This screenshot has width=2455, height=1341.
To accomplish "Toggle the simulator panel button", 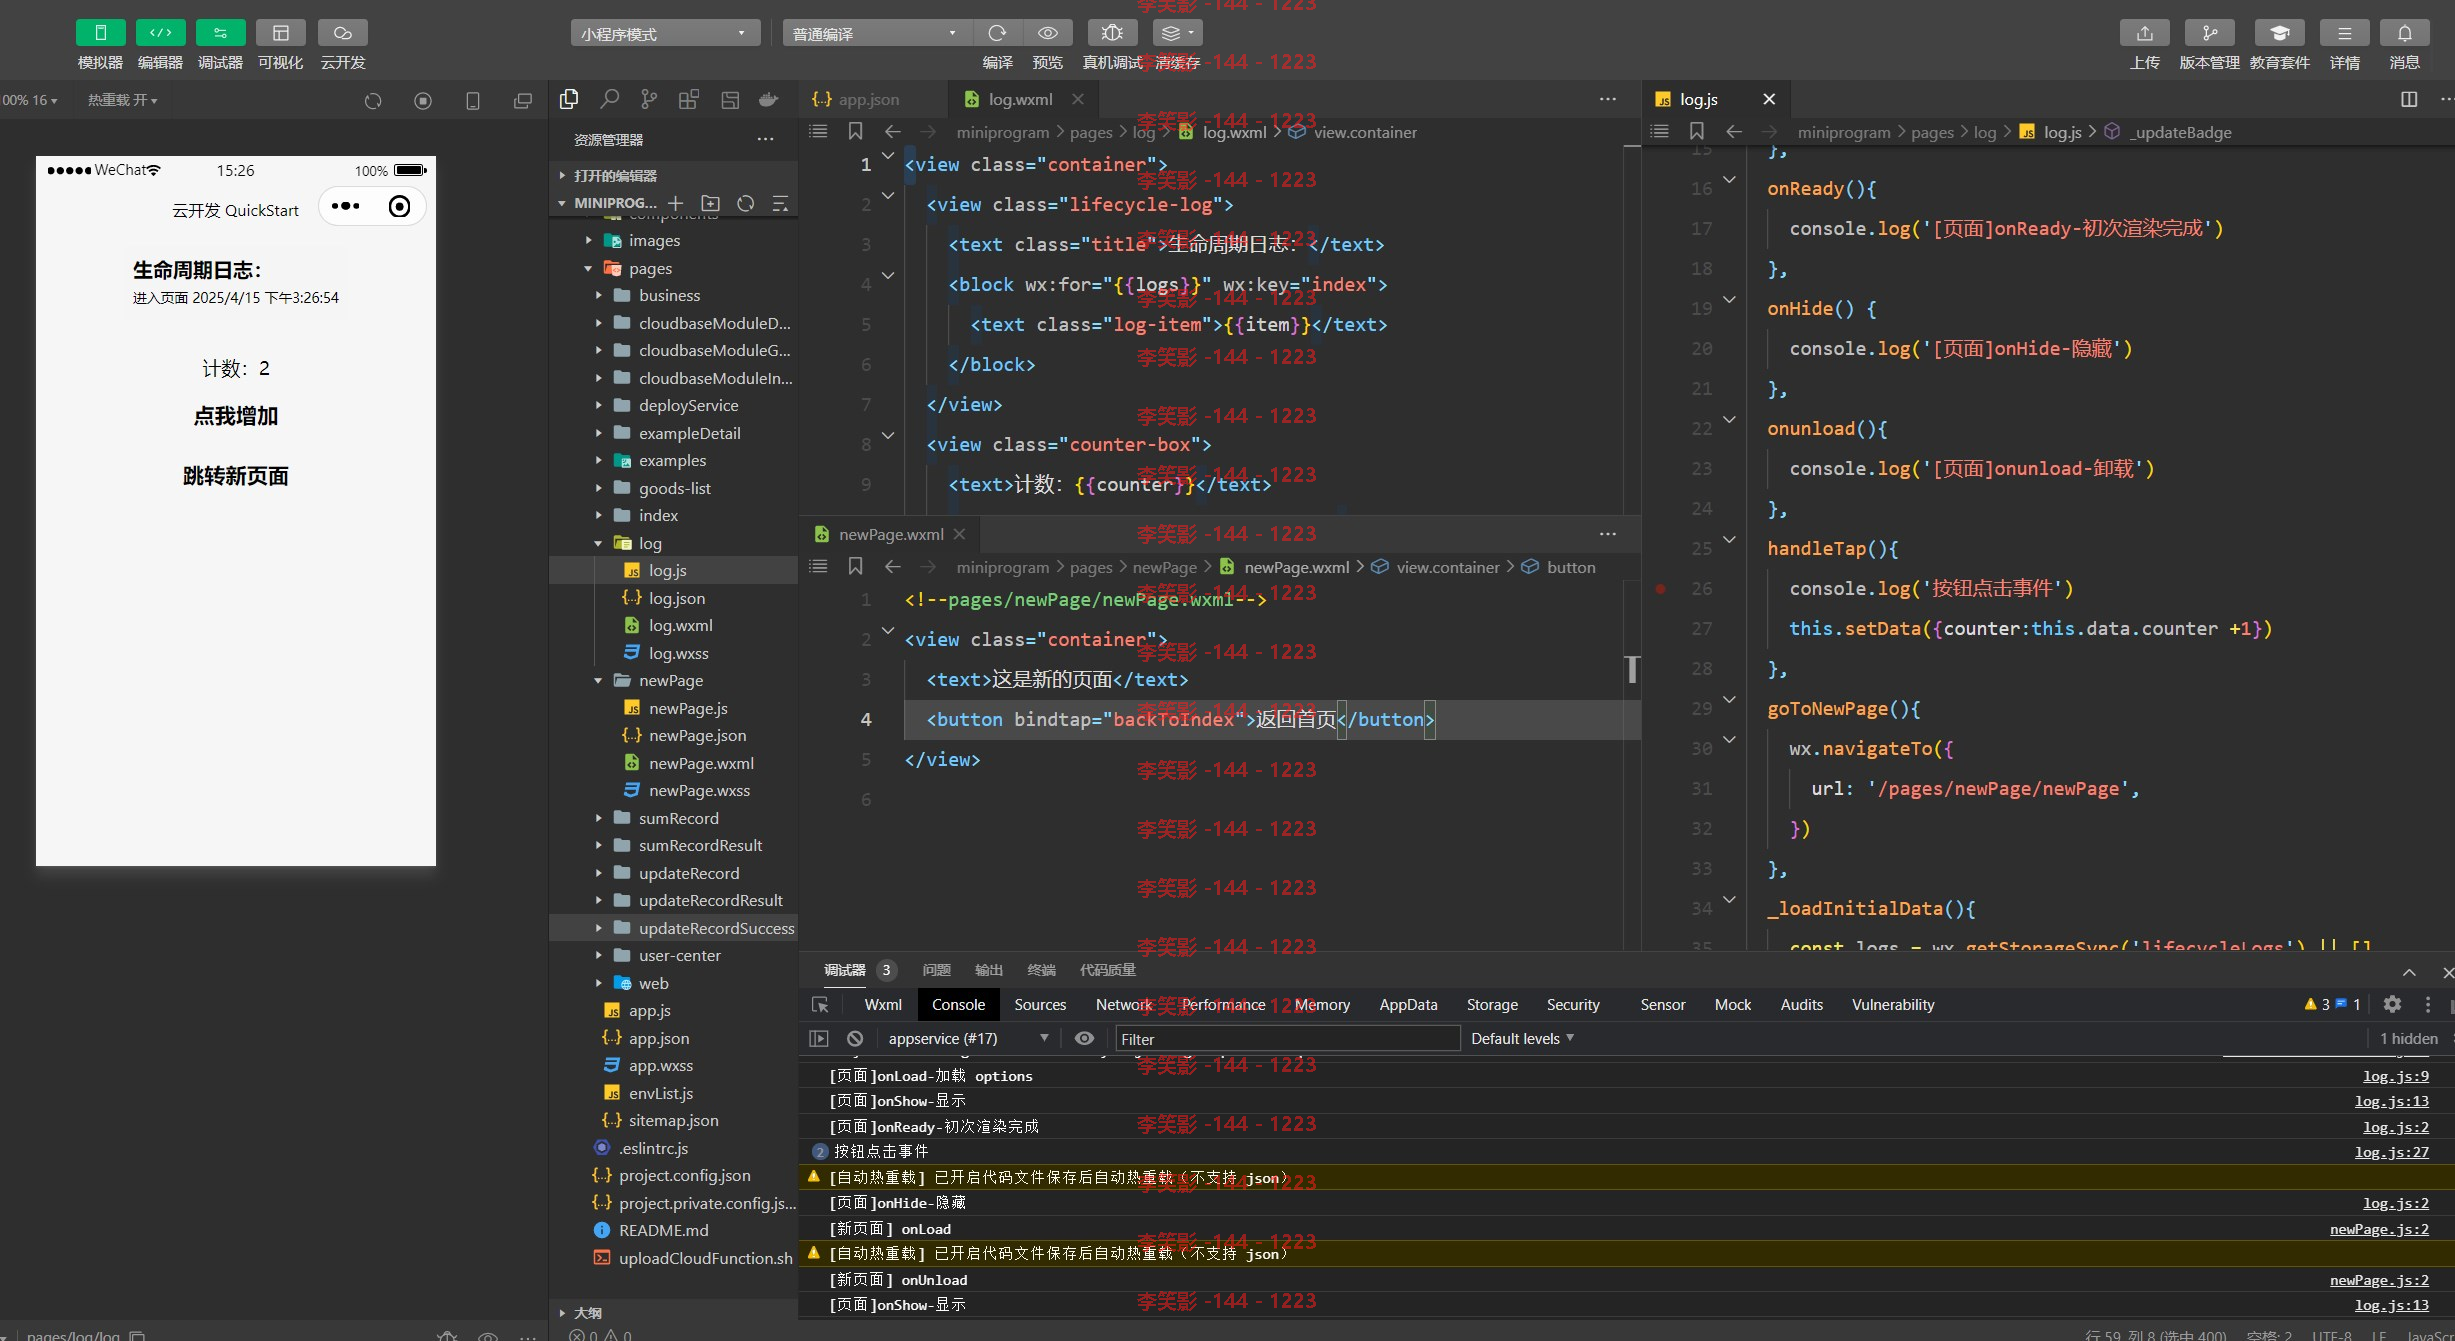I will coord(100,33).
